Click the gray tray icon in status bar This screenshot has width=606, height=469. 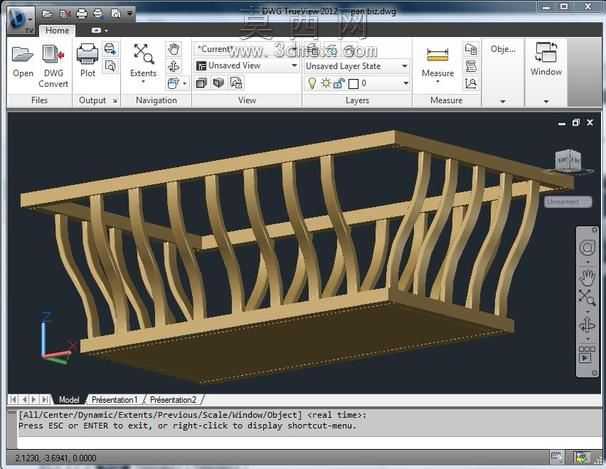click(x=557, y=458)
